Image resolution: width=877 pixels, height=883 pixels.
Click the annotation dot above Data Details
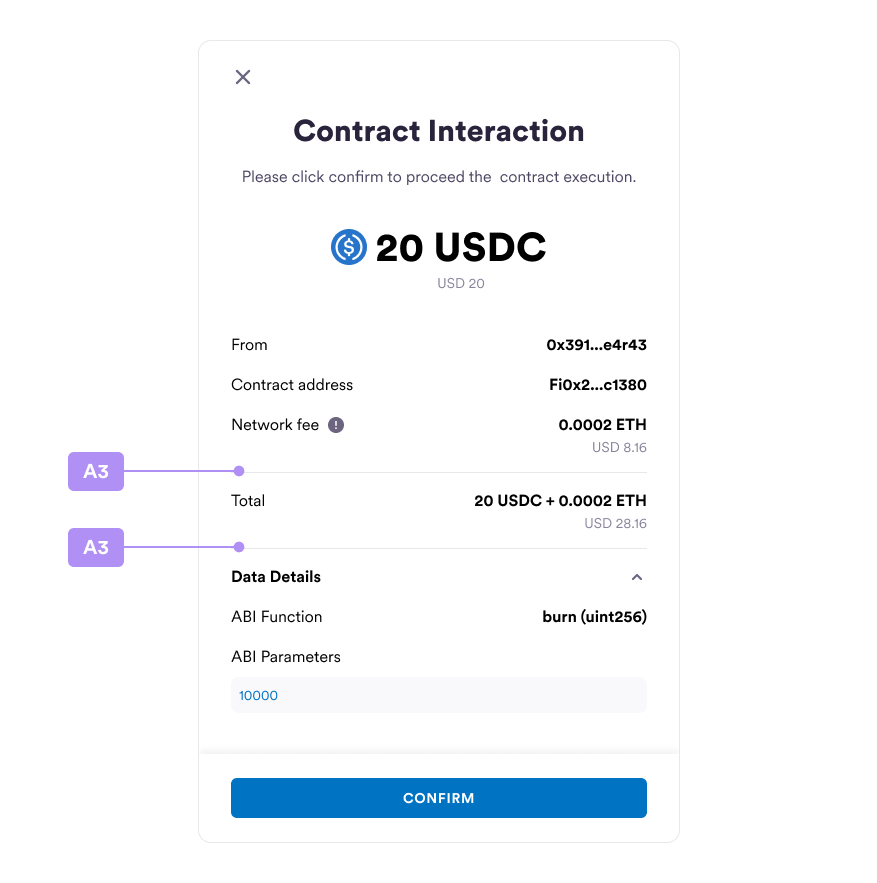pyautogui.click(x=239, y=547)
